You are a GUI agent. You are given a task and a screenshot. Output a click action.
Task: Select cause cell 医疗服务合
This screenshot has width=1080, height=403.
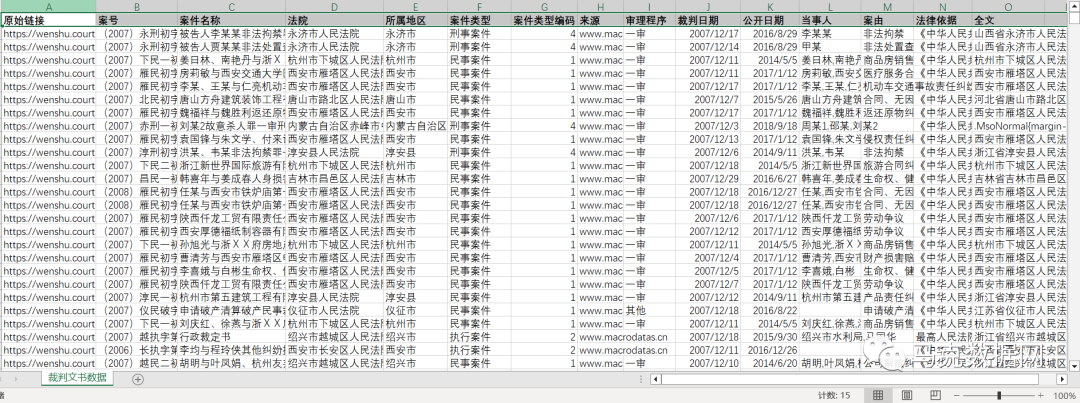887,73
